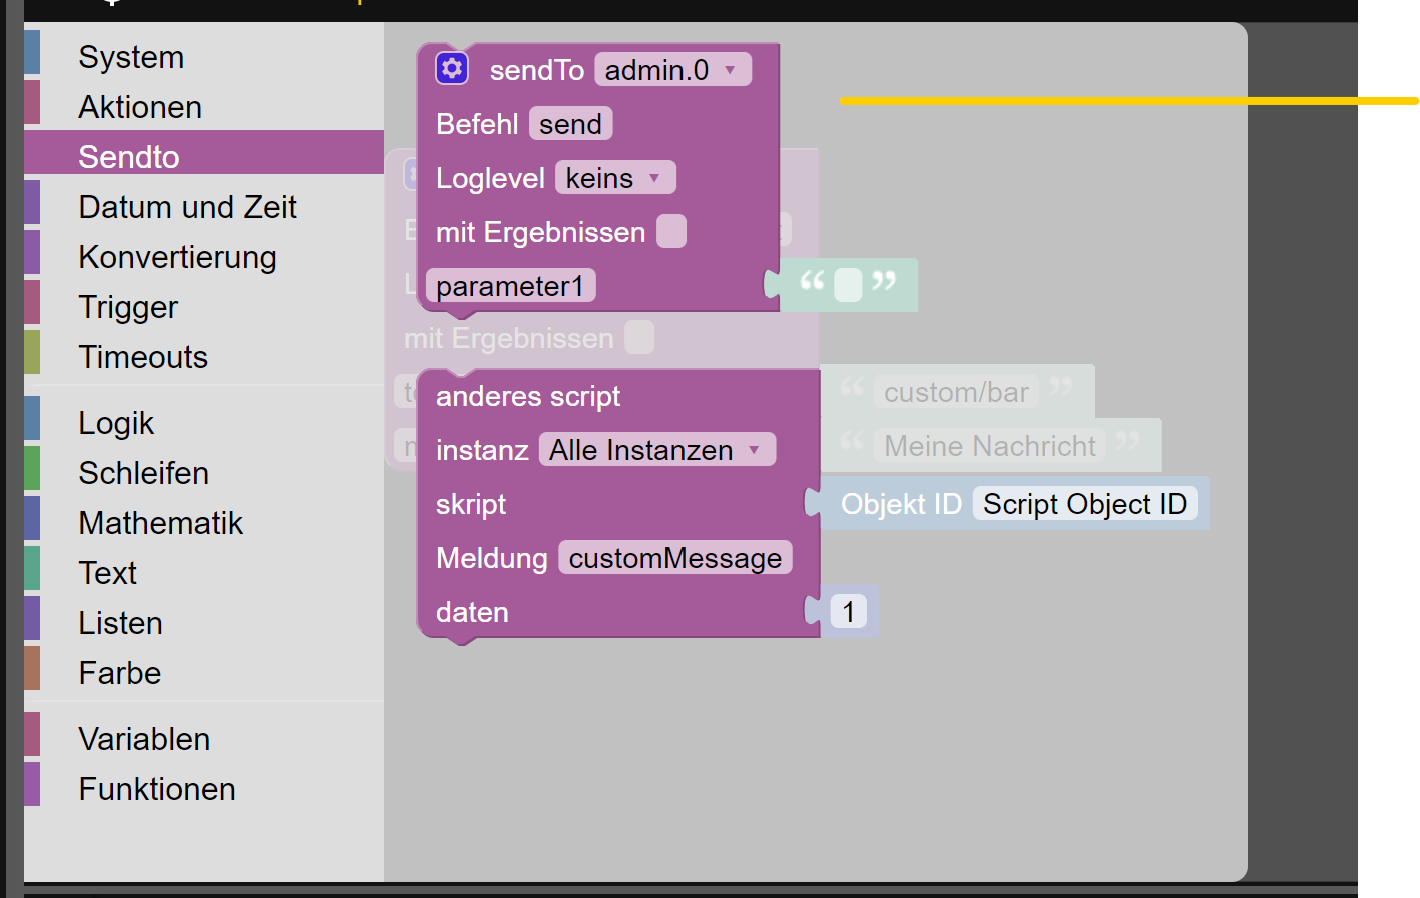Click the gear mutator icon on sendTo block
The height and width of the screenshot is (898, 1420).
pos(452,69)
